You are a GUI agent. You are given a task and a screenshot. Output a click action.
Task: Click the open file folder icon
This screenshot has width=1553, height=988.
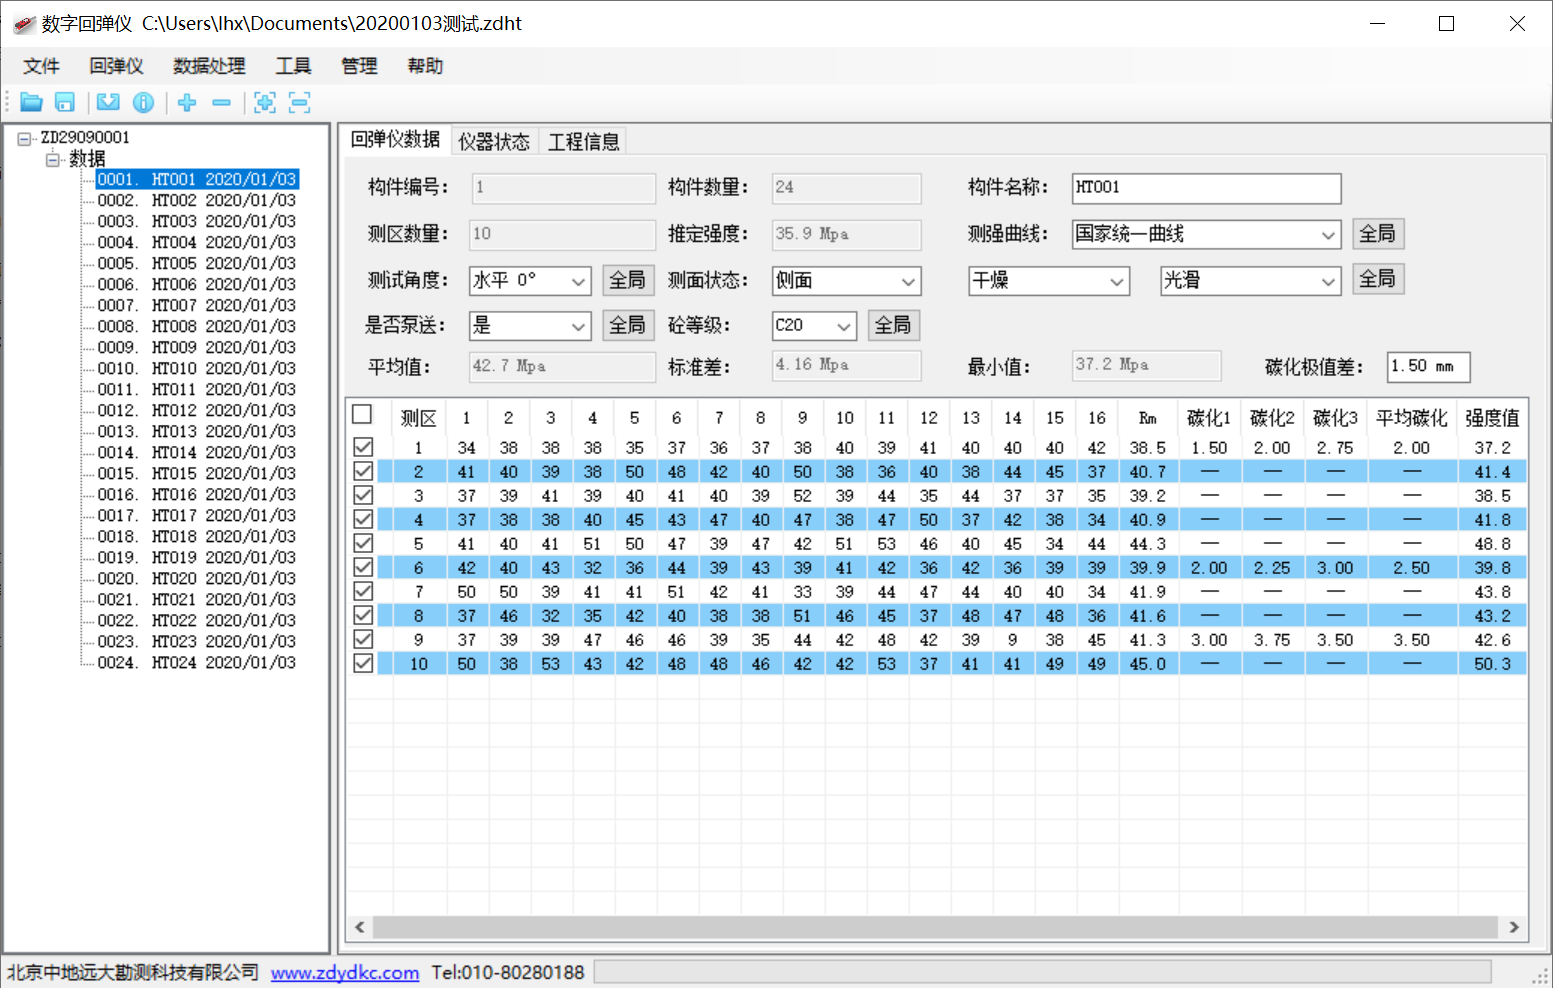31,102
